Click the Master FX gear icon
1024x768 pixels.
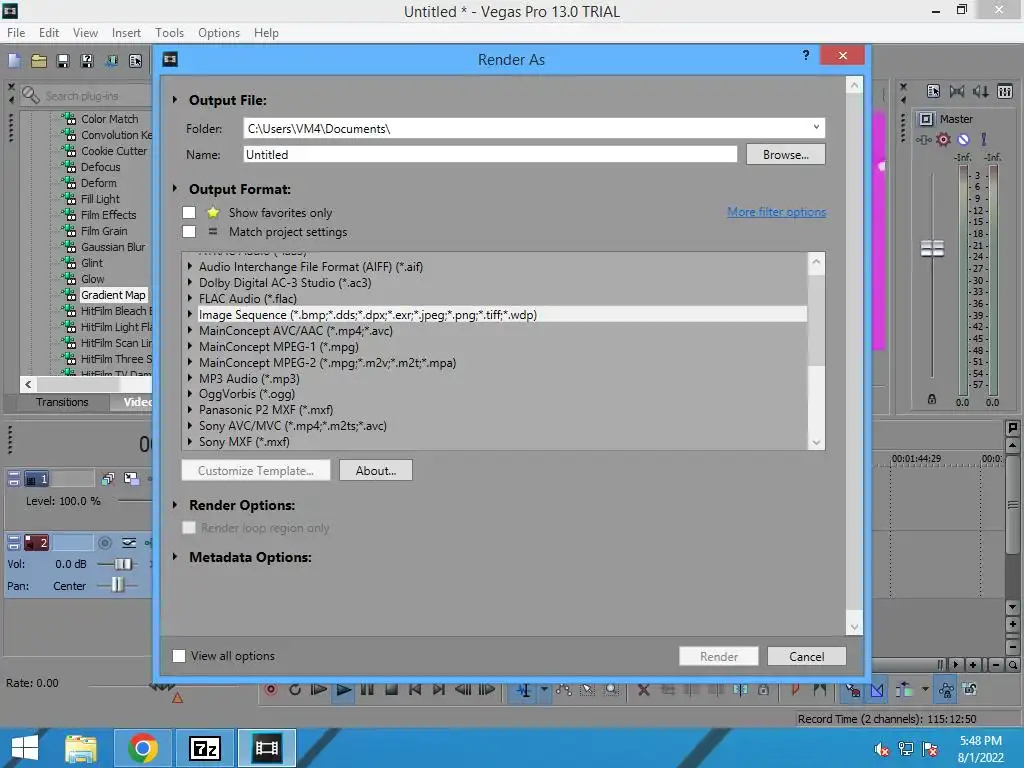coord(943,139)
